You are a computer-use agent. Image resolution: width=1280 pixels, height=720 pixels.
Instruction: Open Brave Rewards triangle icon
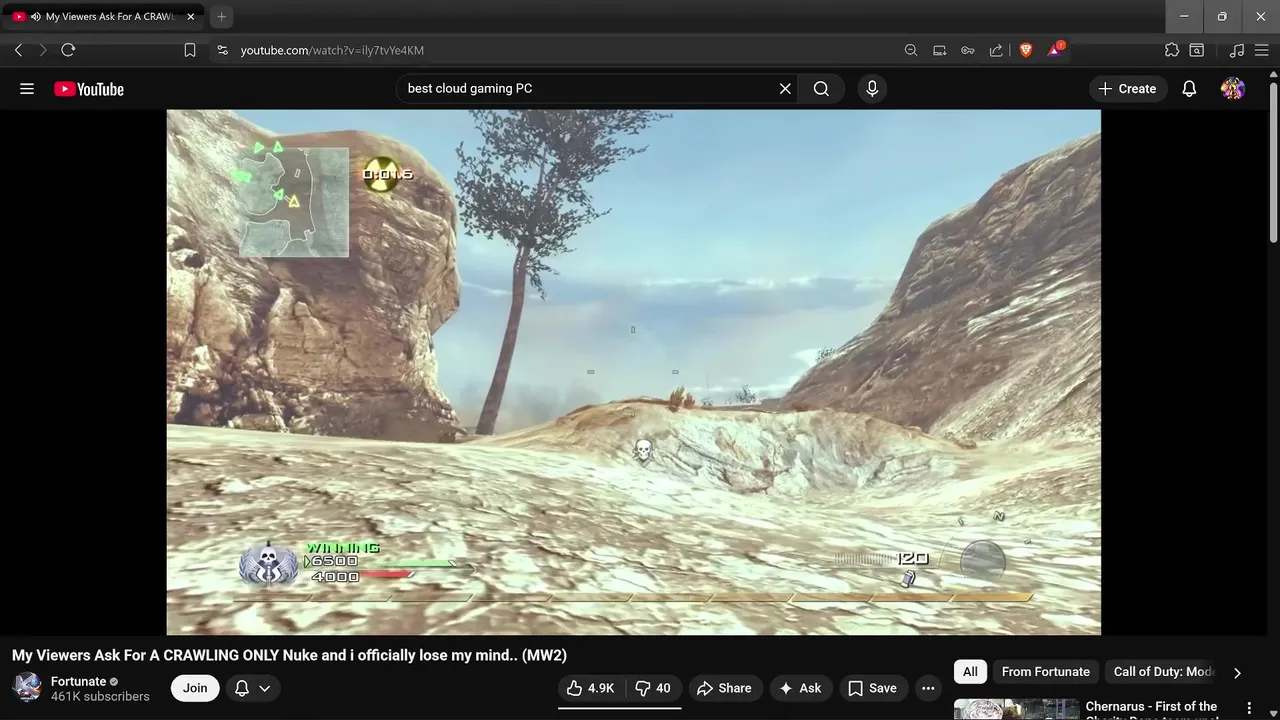pyautogui.click(x=1055, y=50)
